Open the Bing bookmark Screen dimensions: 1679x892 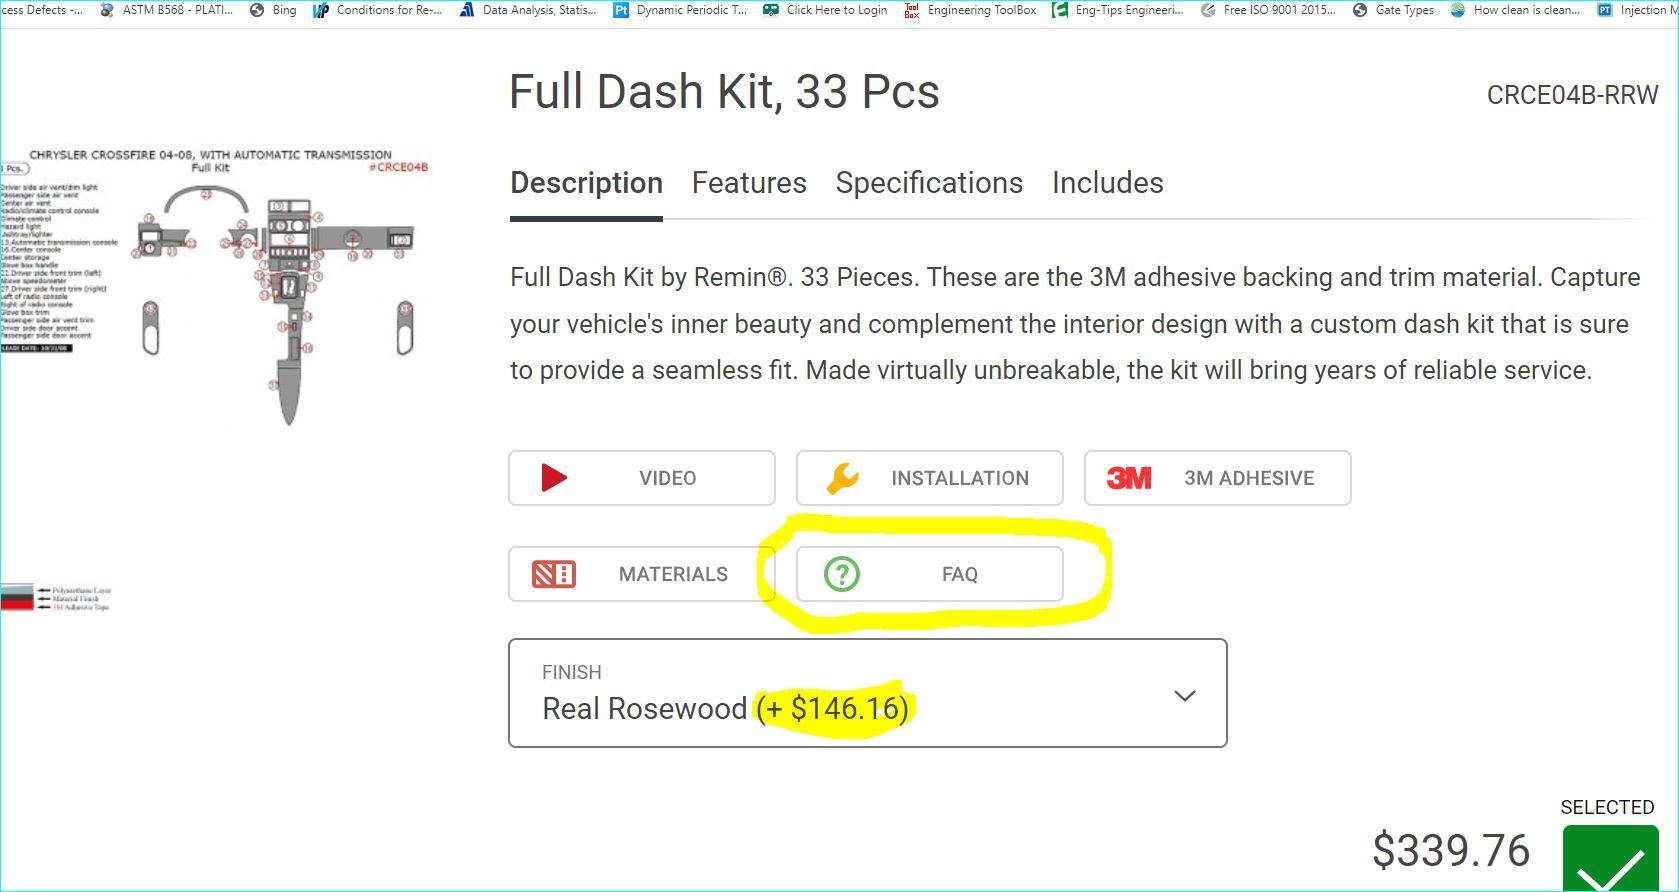click(273, 10)
